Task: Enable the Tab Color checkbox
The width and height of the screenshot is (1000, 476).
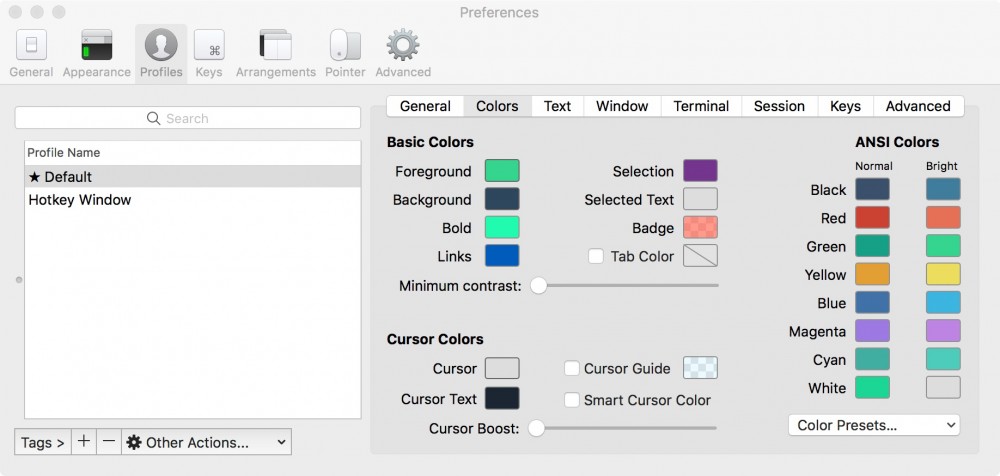Action: [596, 256]
